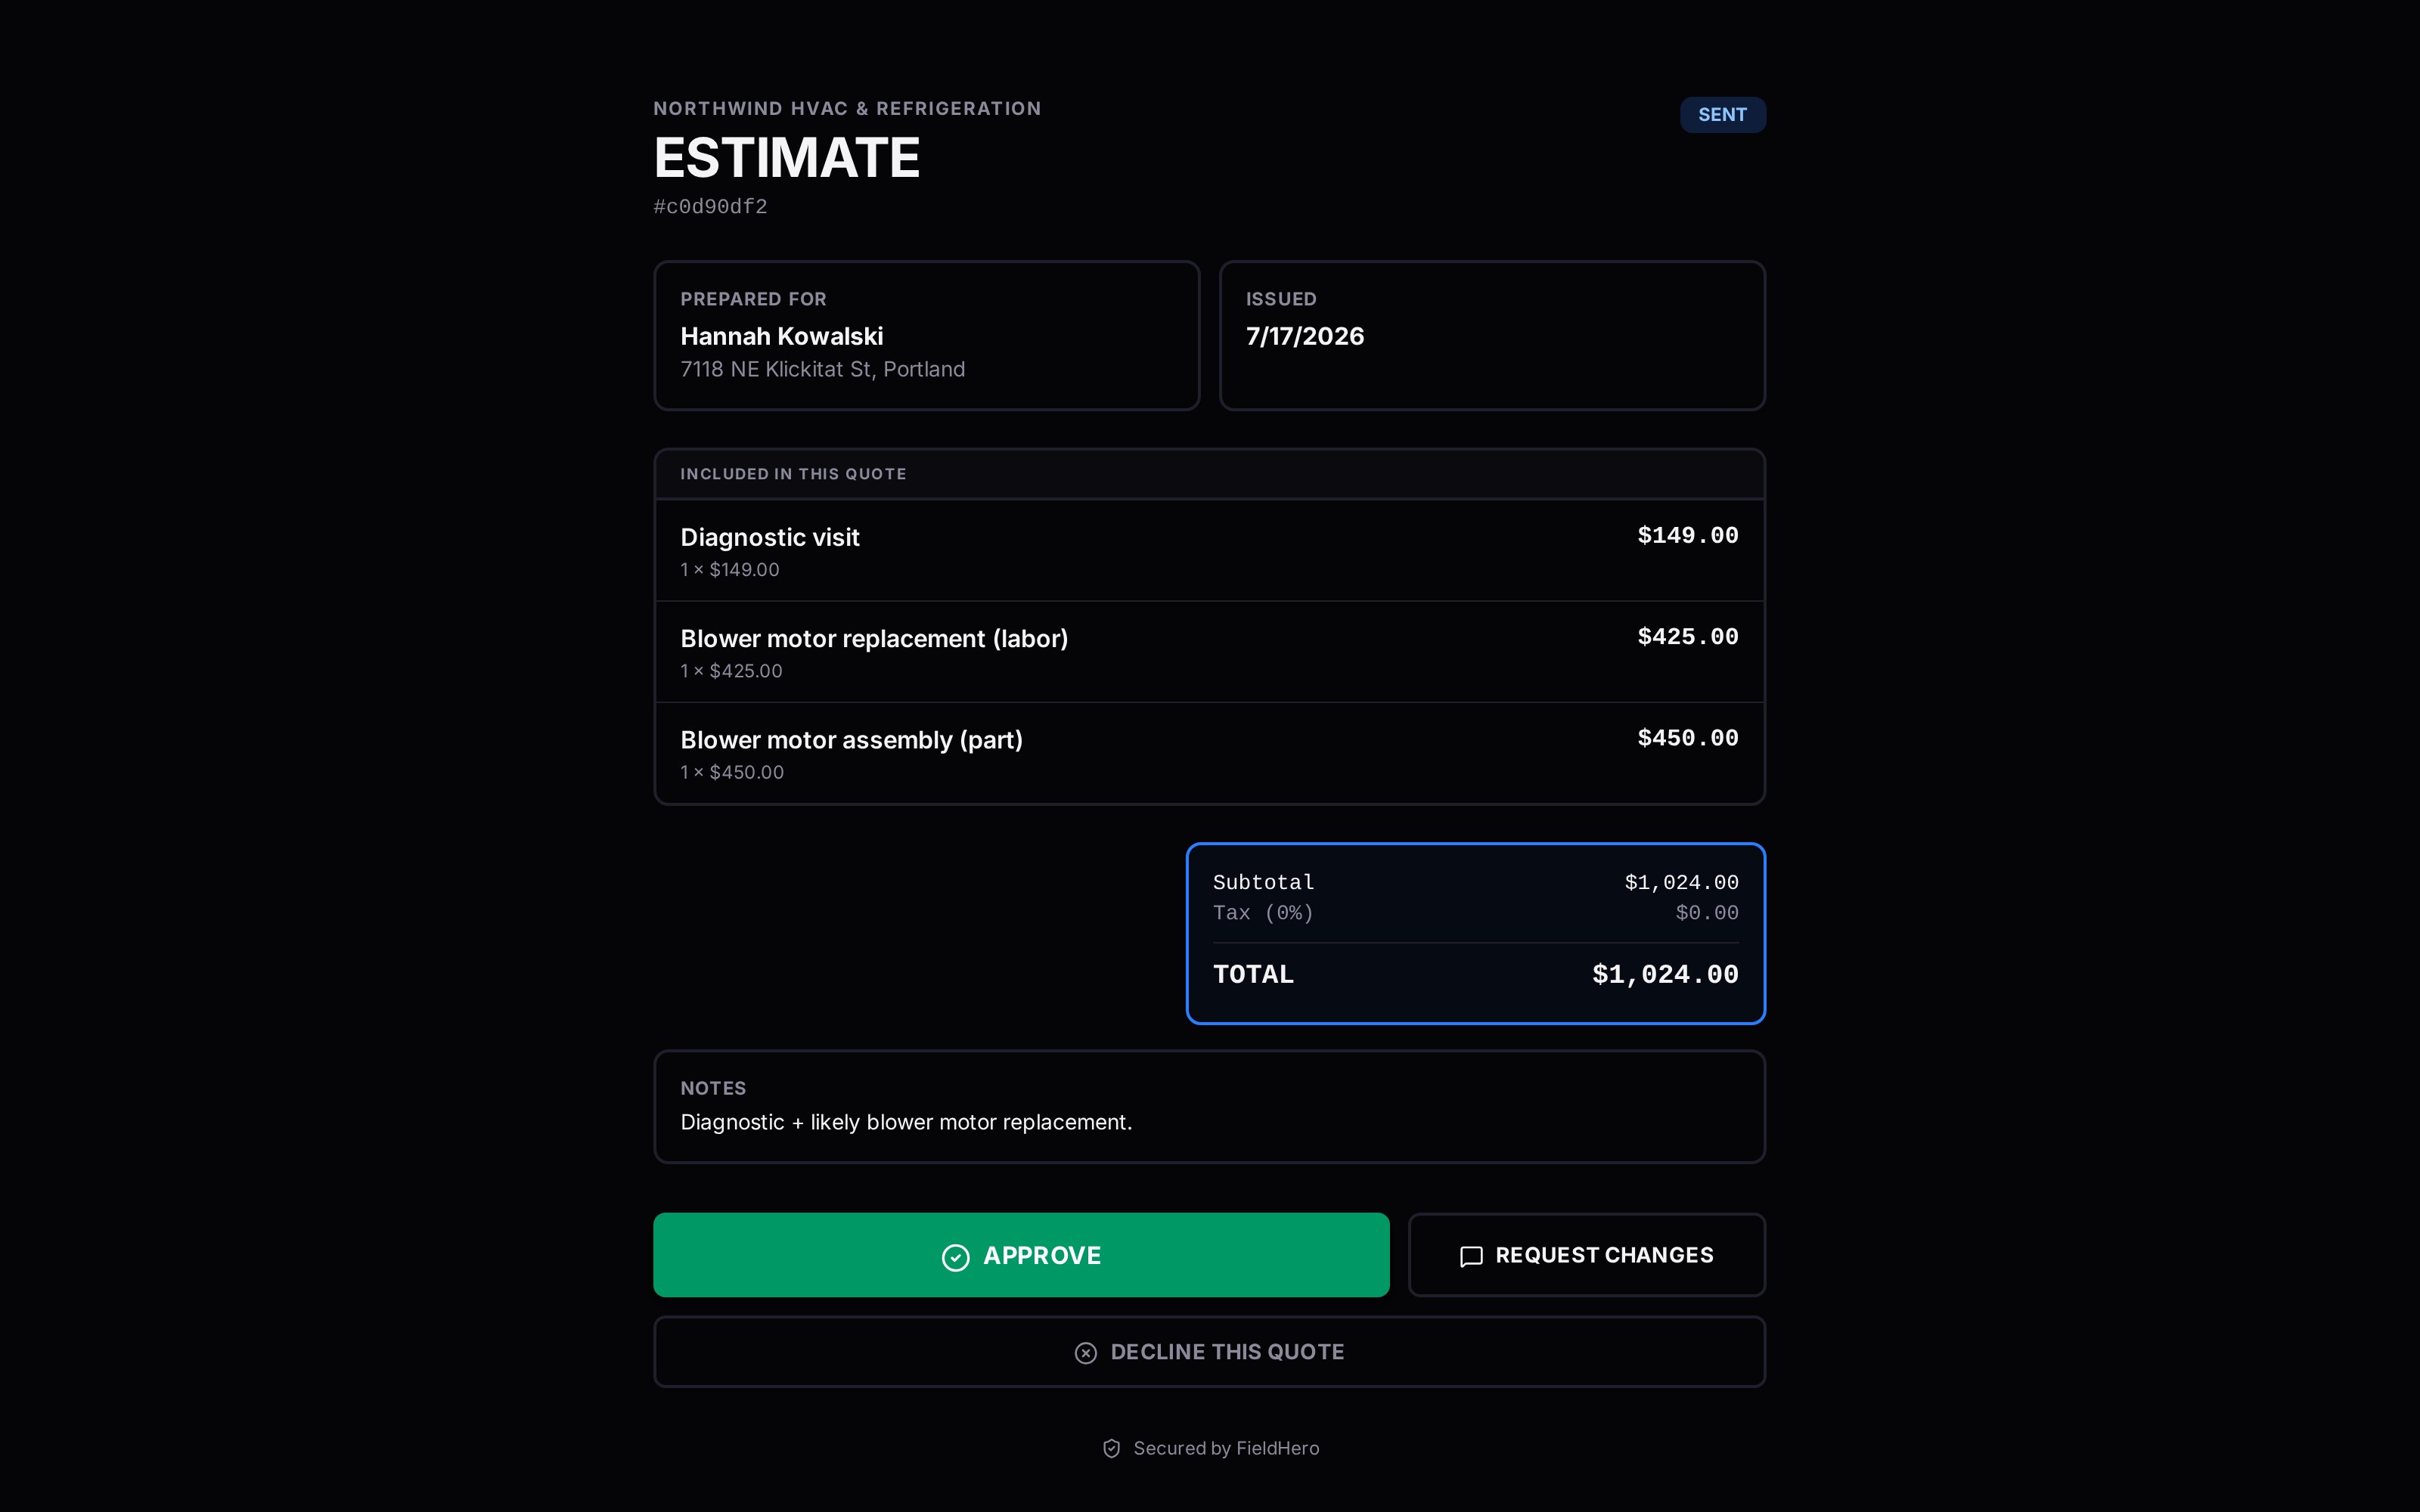
Task: Select the Blower motor replacement (labor) row
Action: pos(1209,652)
